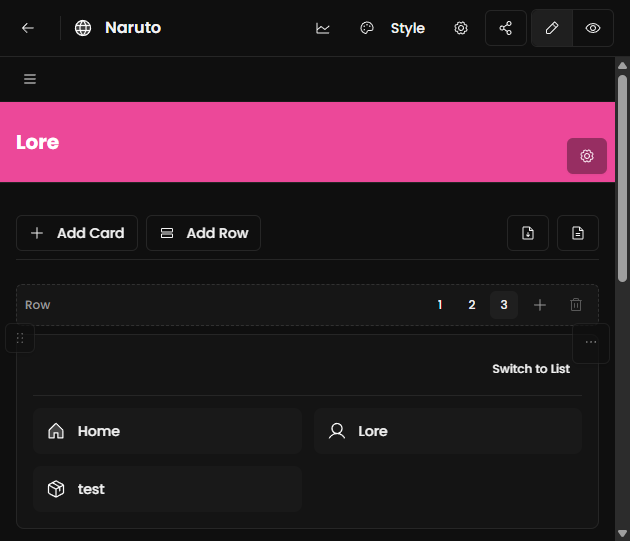This screenshot has height=541, width=630.
Task: Set row to 2 columns
Action: (x=472, y=305)
